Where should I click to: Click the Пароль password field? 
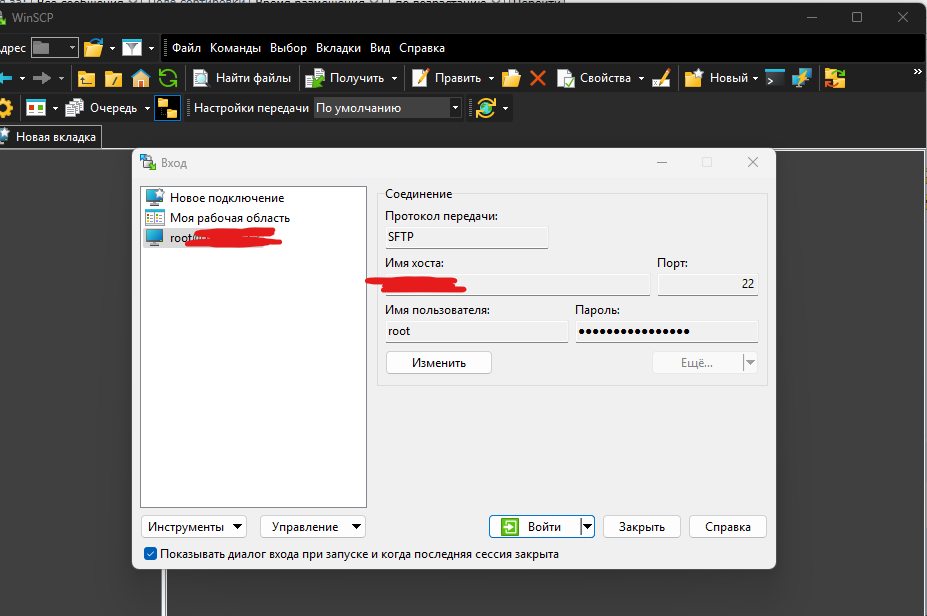(x=666, y=331)
